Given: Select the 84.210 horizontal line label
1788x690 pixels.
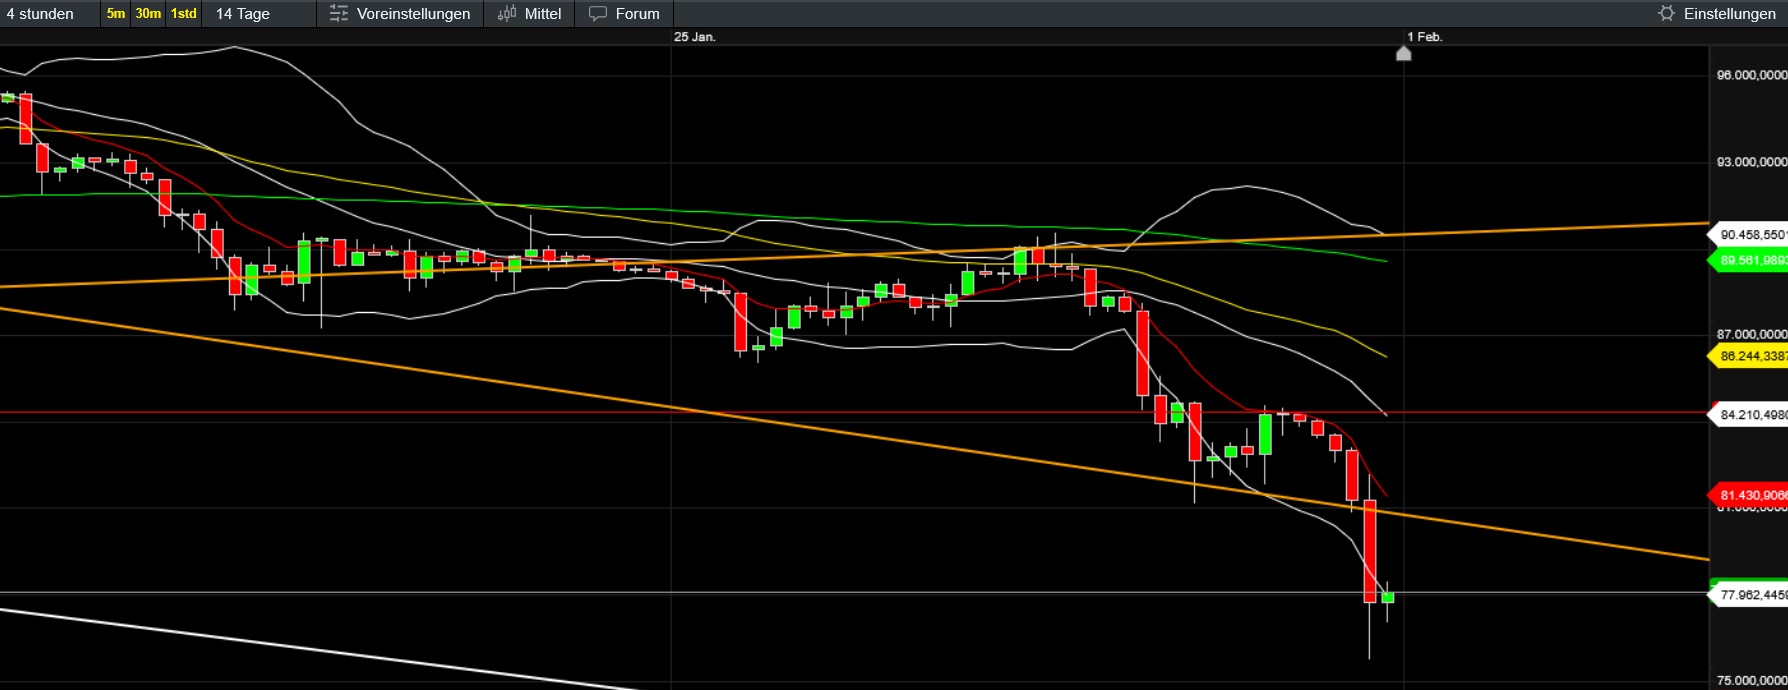Looking at the screenshot, I should [1751, 414].
